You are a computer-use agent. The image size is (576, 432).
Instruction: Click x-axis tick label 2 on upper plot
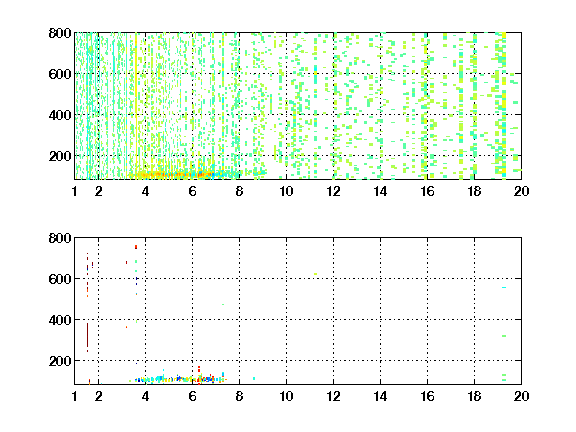point(98,191)
